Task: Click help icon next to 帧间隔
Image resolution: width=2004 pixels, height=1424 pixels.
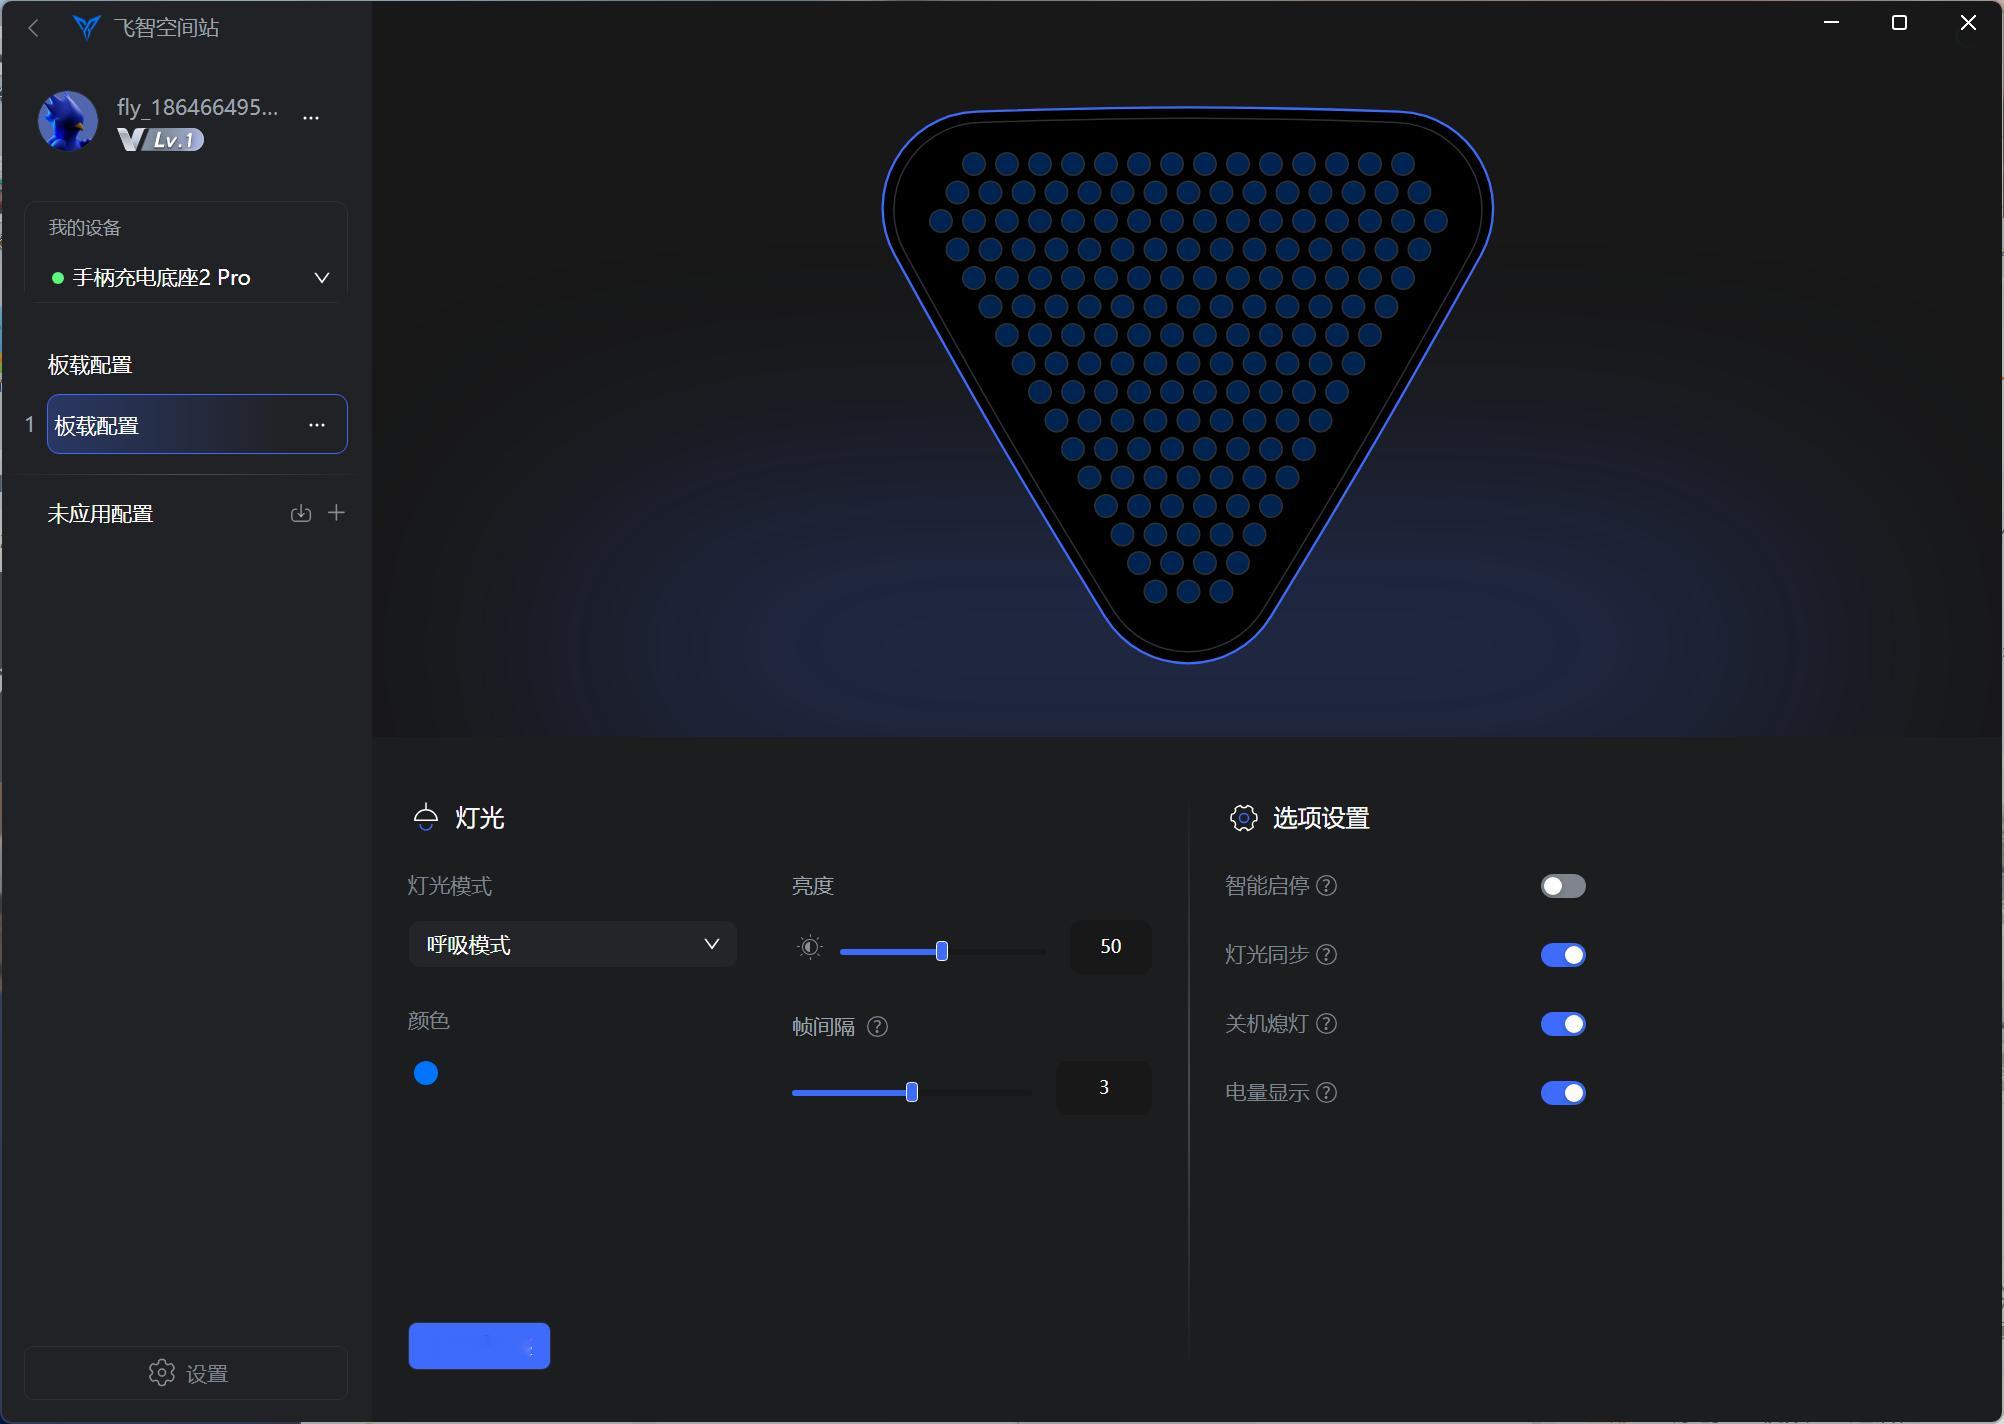Action: [877, 1027]
